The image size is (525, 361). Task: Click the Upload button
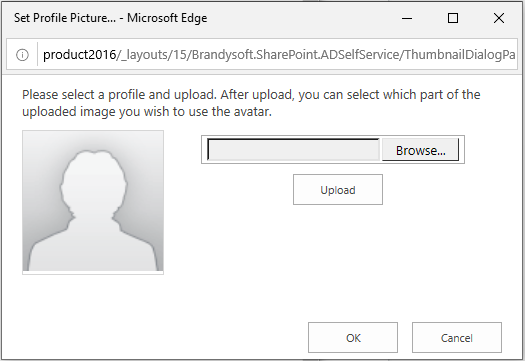[x=338, y=190]
